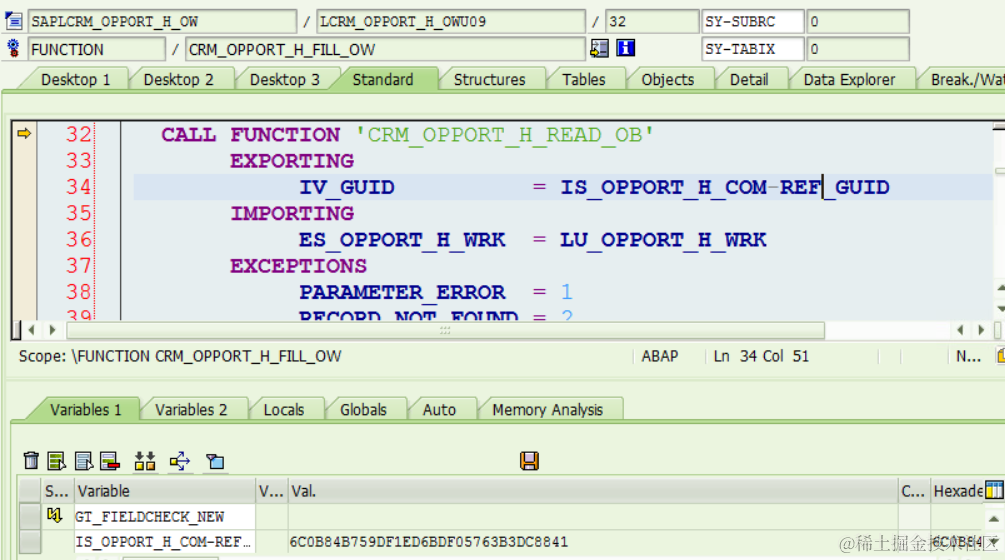Click the navigate to current statement icon
Viewport: 1005px width, 560px height.
[x=599, y=49]
